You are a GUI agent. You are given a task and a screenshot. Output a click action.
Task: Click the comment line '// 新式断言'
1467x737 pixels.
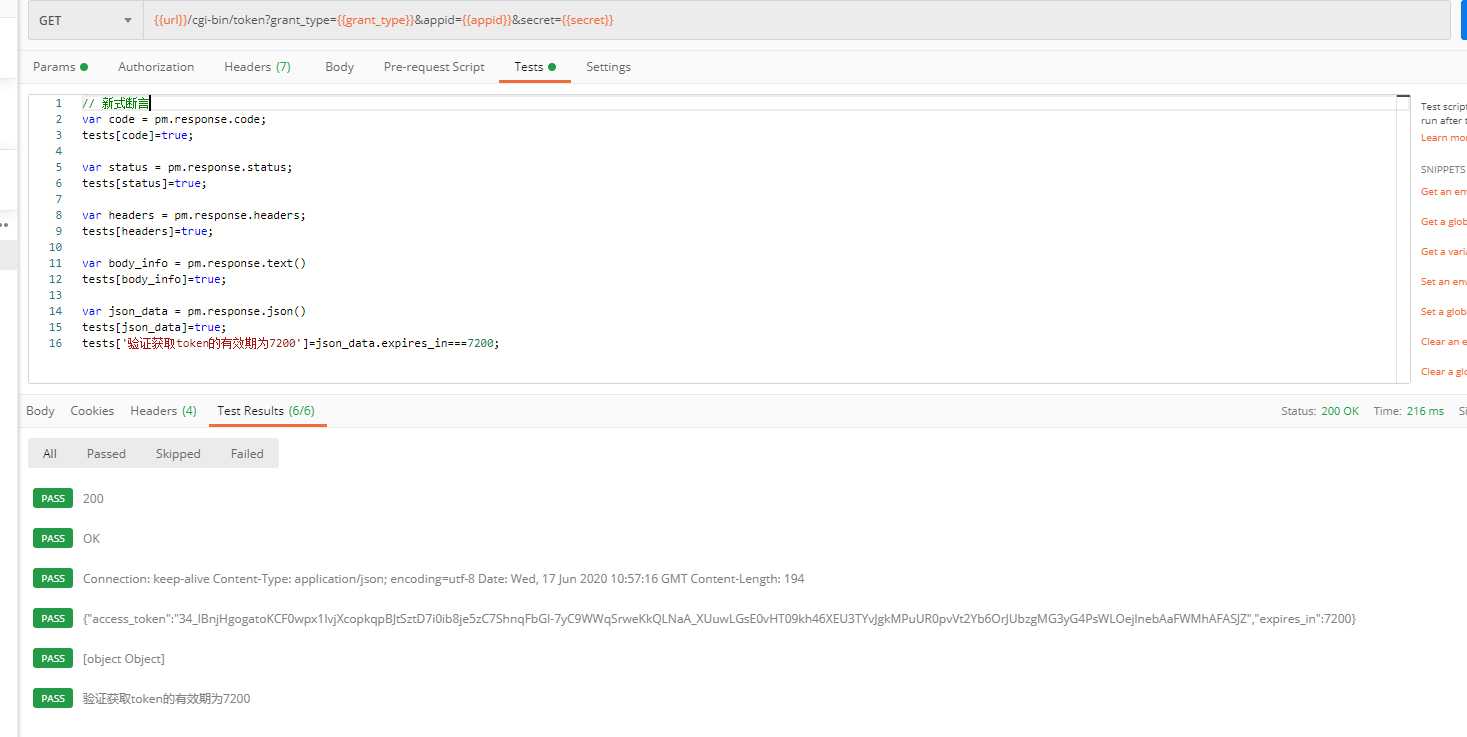point(115,103)
